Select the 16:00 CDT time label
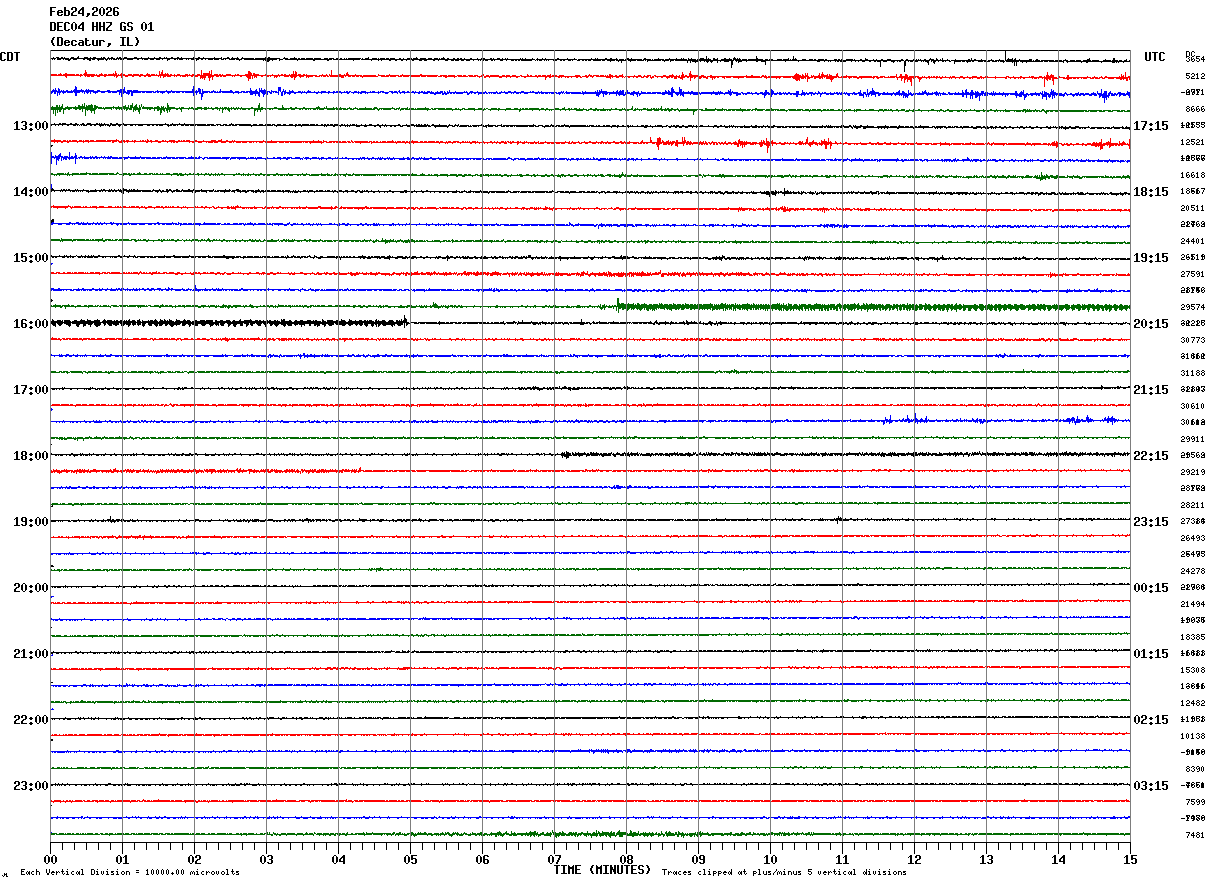The width and height of the screenshot is (1210, 886). tap(30, 324)
